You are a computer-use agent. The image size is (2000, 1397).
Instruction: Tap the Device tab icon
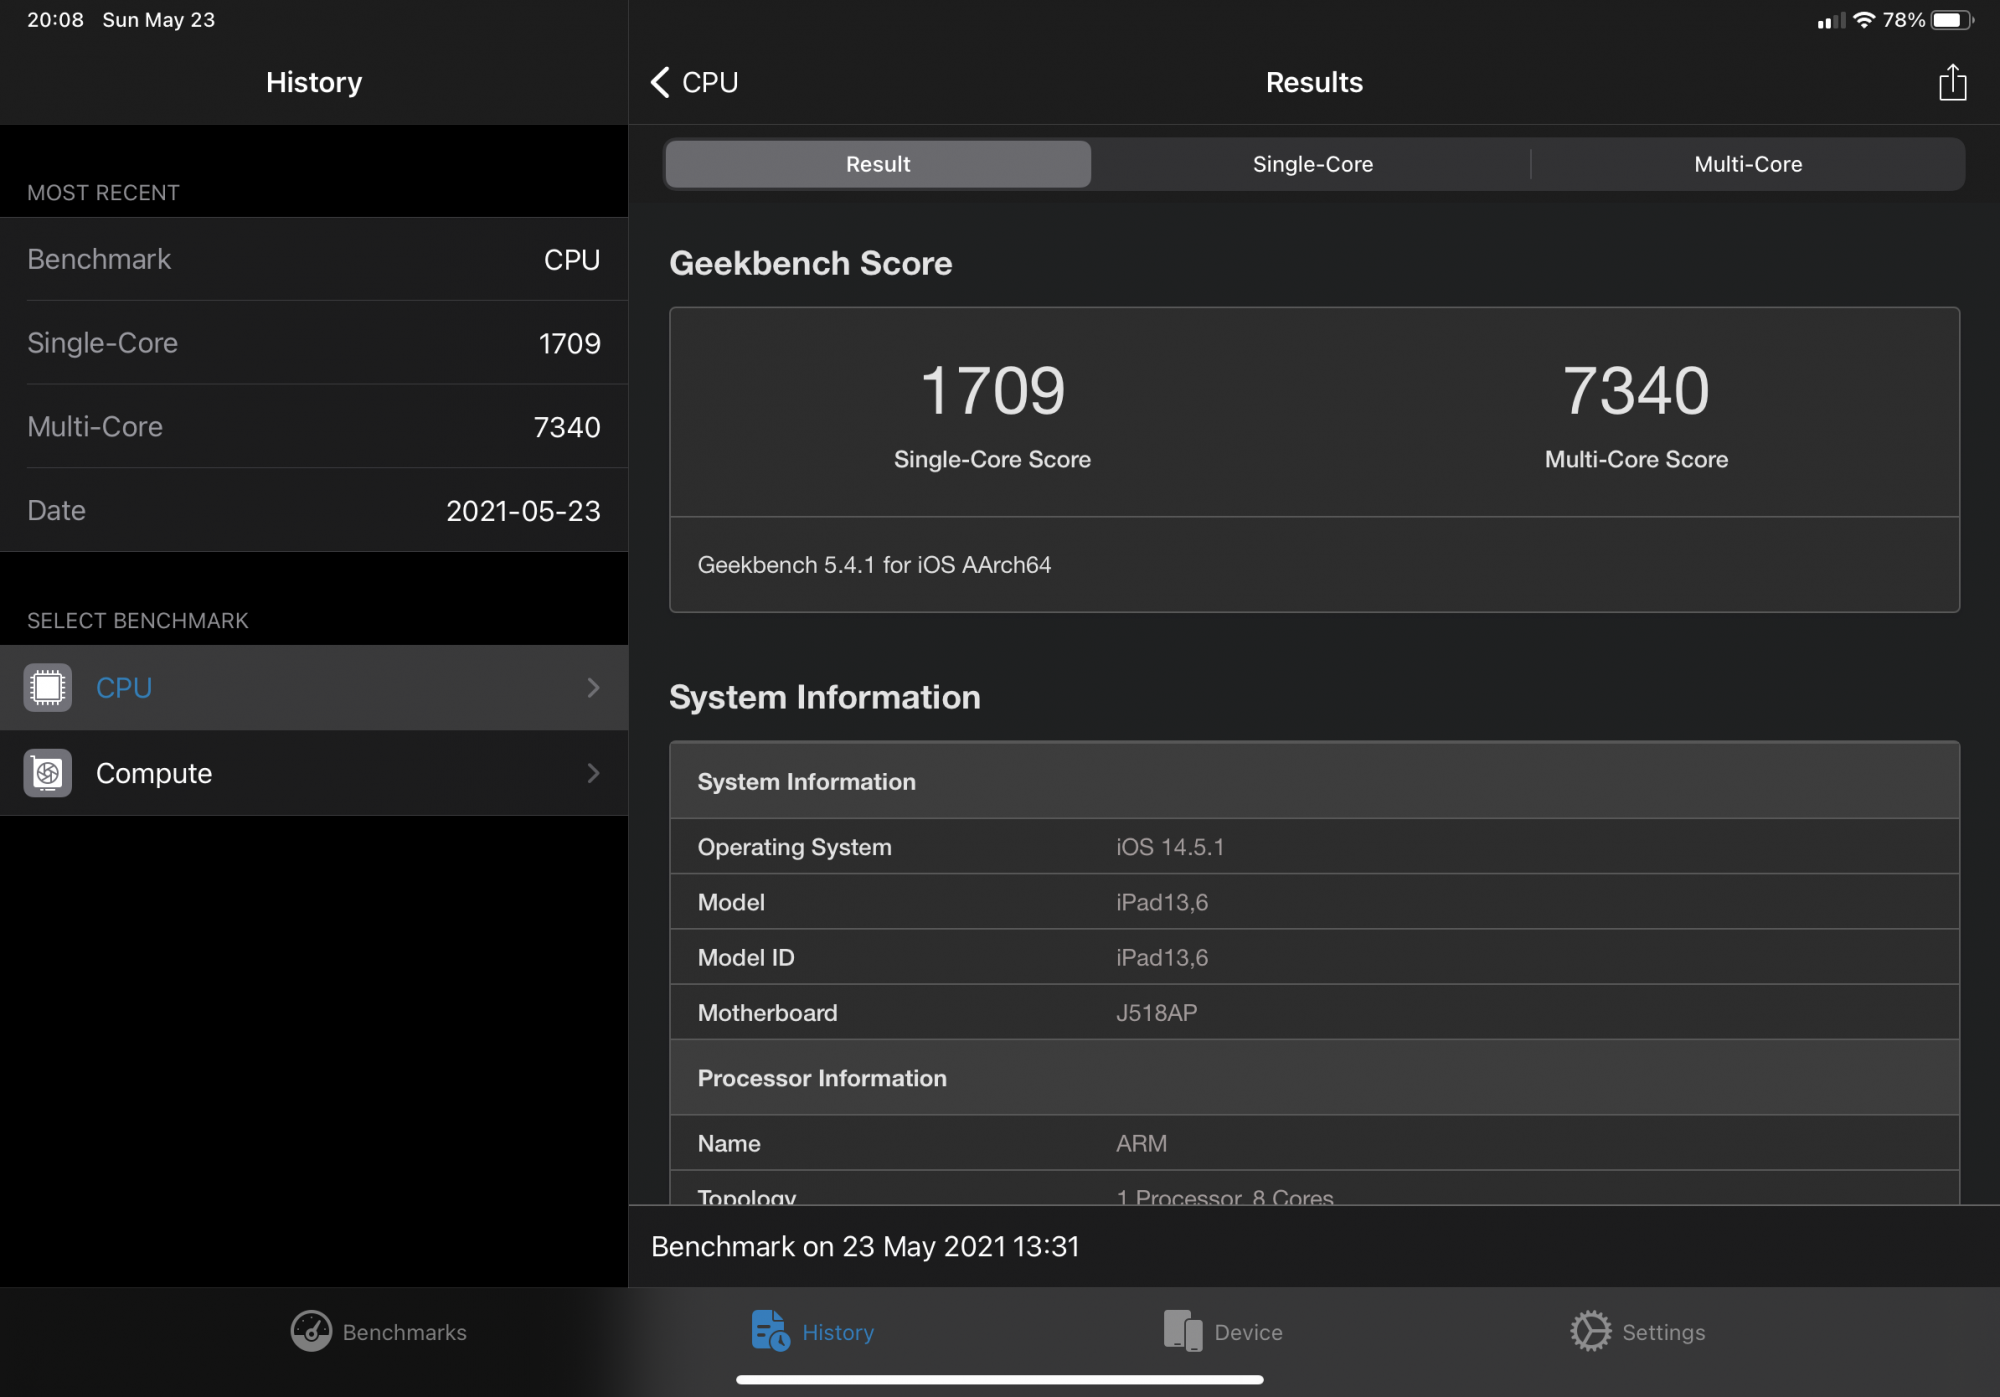[x=1183, y=1331]
